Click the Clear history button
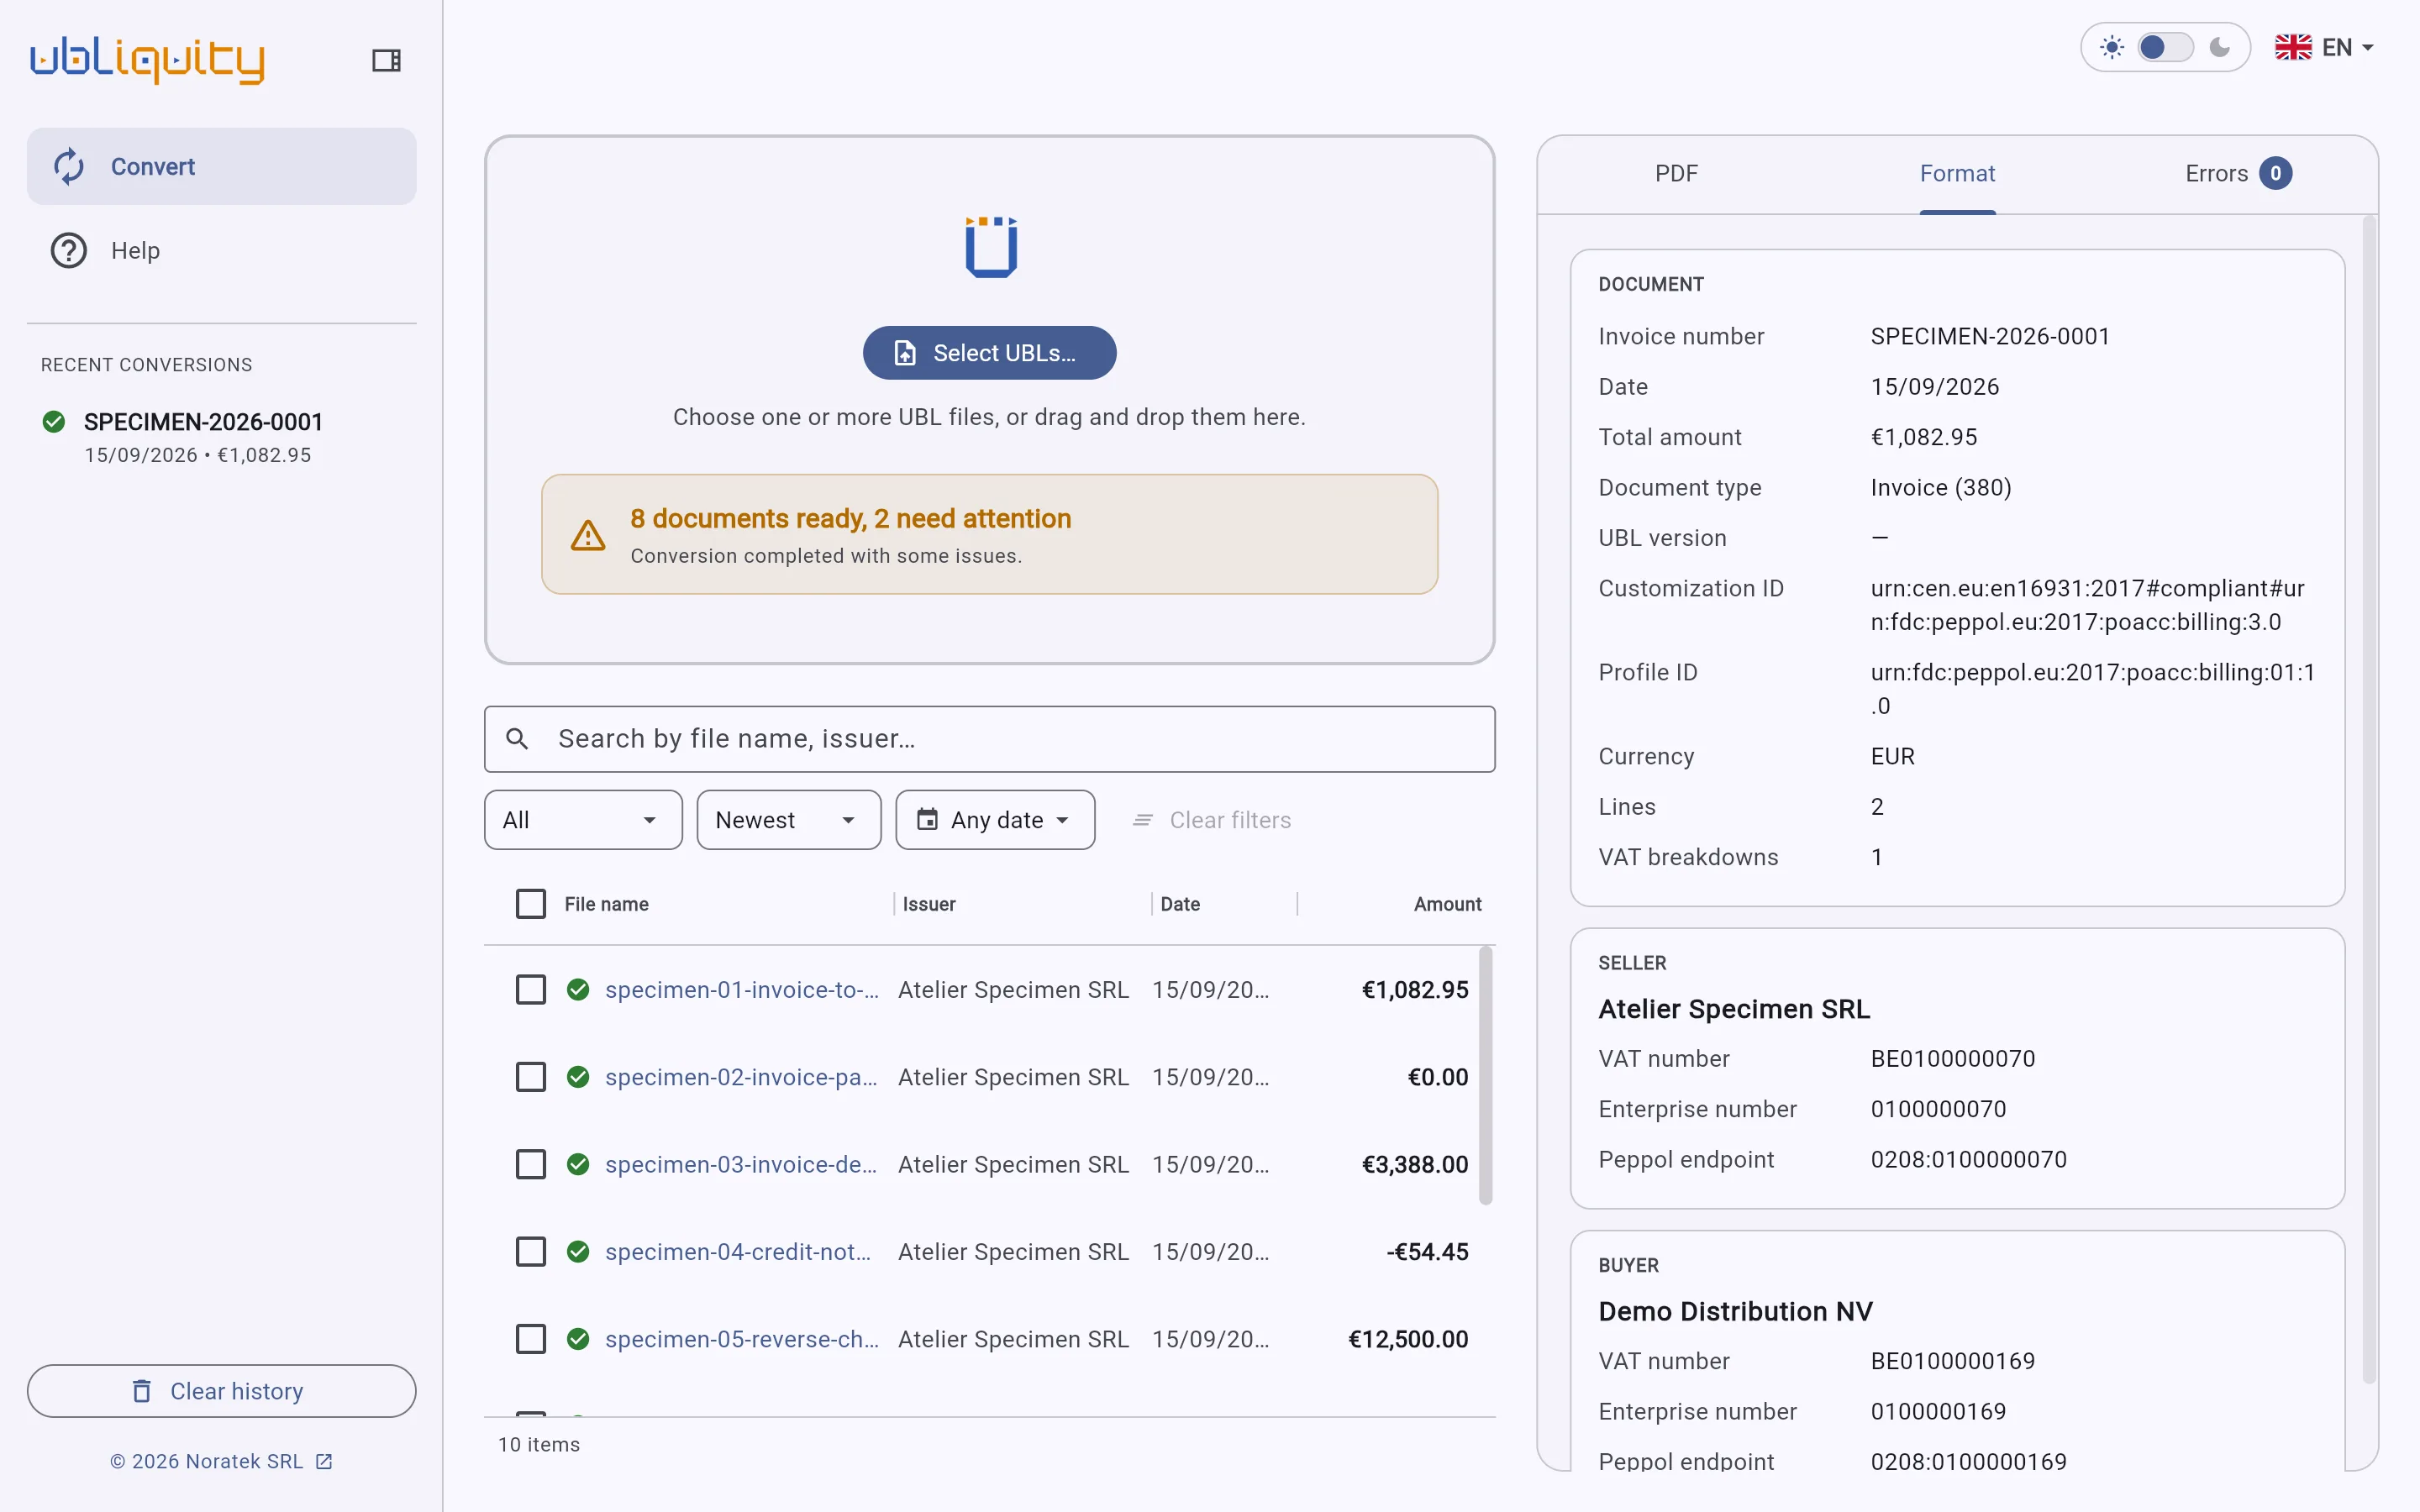2420x1512 pixels. pyautogui.click(x=221, y=1391)
